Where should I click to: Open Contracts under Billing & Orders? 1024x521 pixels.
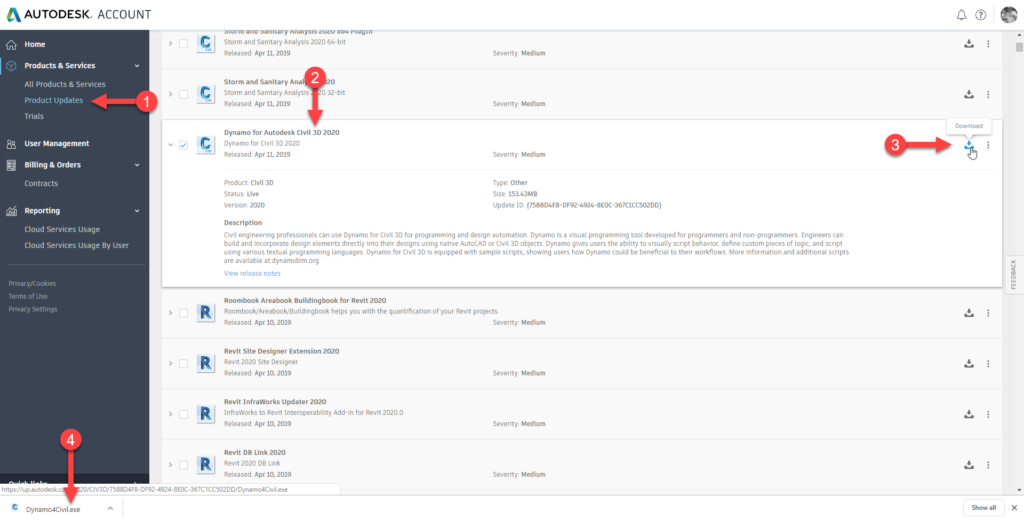coord(41,183)
